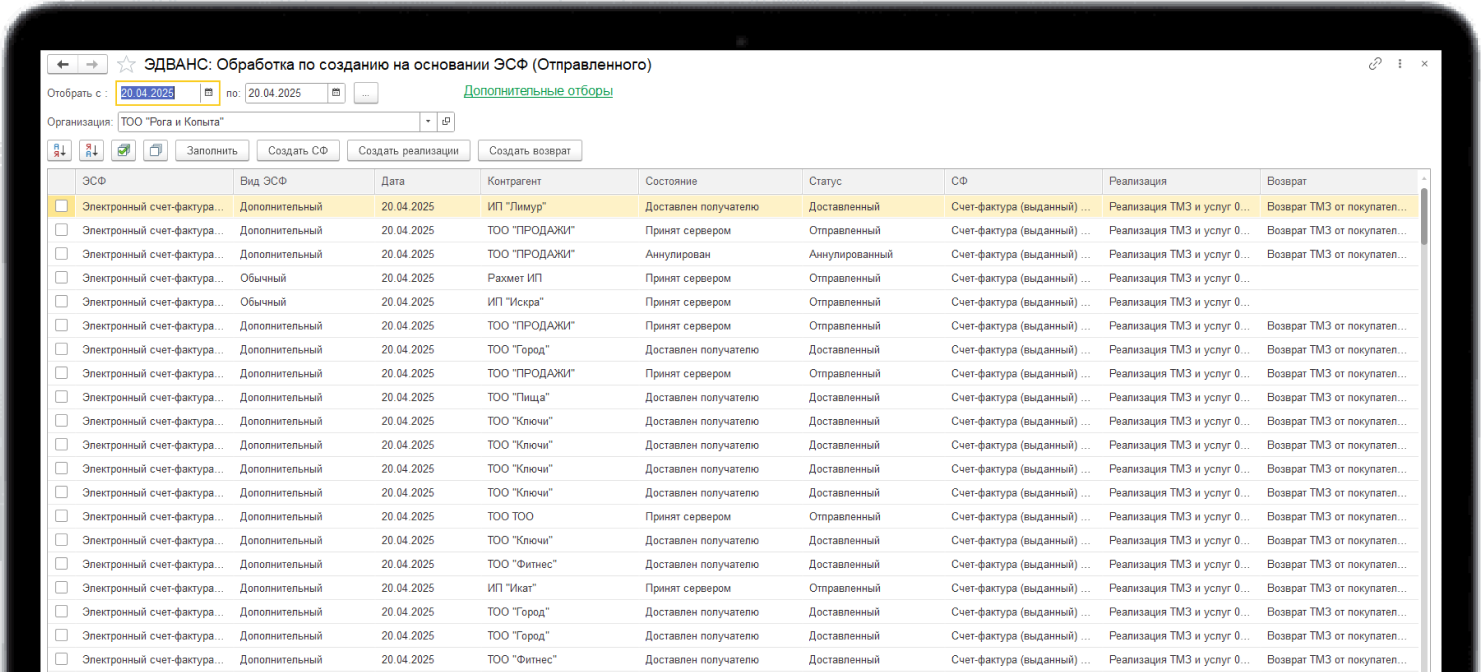The image size is (1482, 672).
Task: Tick the checkbox for ИП "Лимур" row
Action: 62,206
